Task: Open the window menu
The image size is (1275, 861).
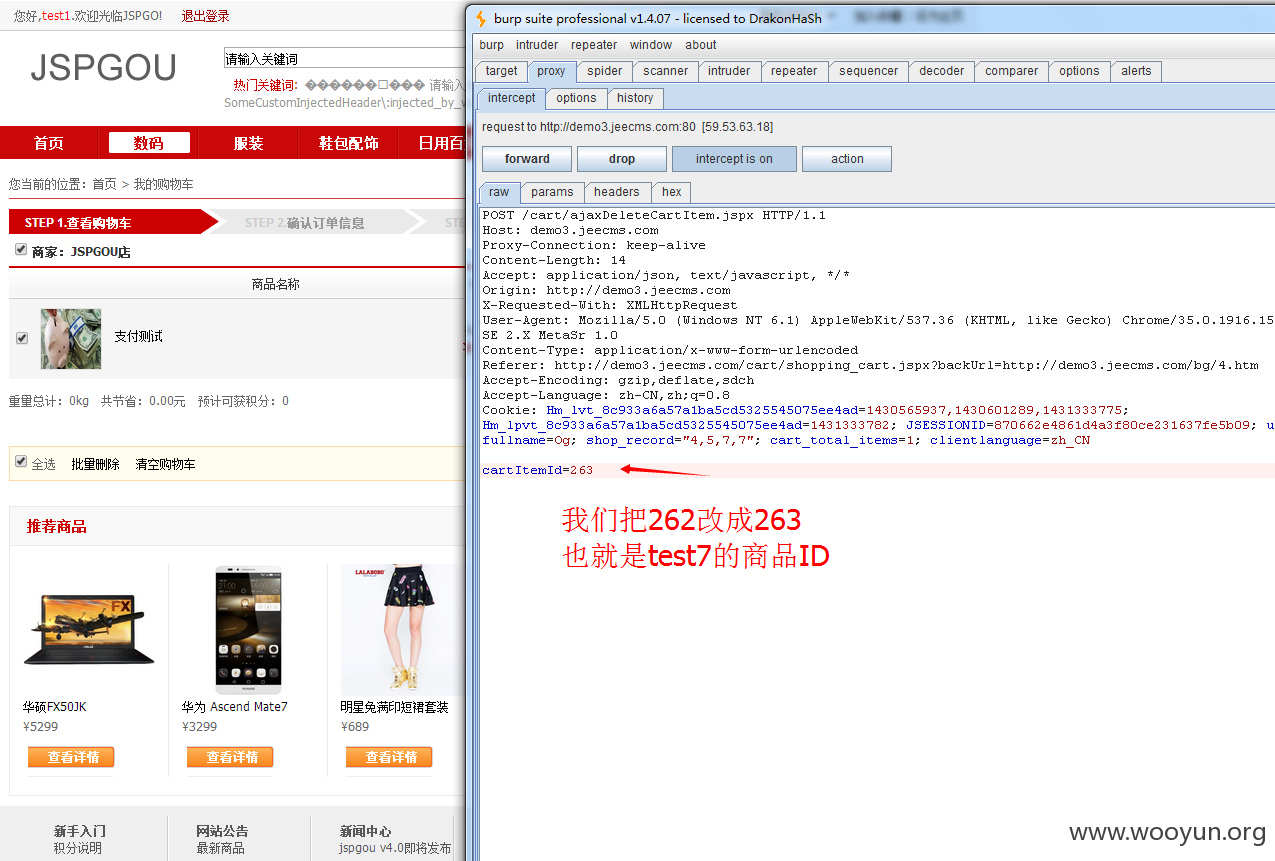Action: (x=651, y=45)
